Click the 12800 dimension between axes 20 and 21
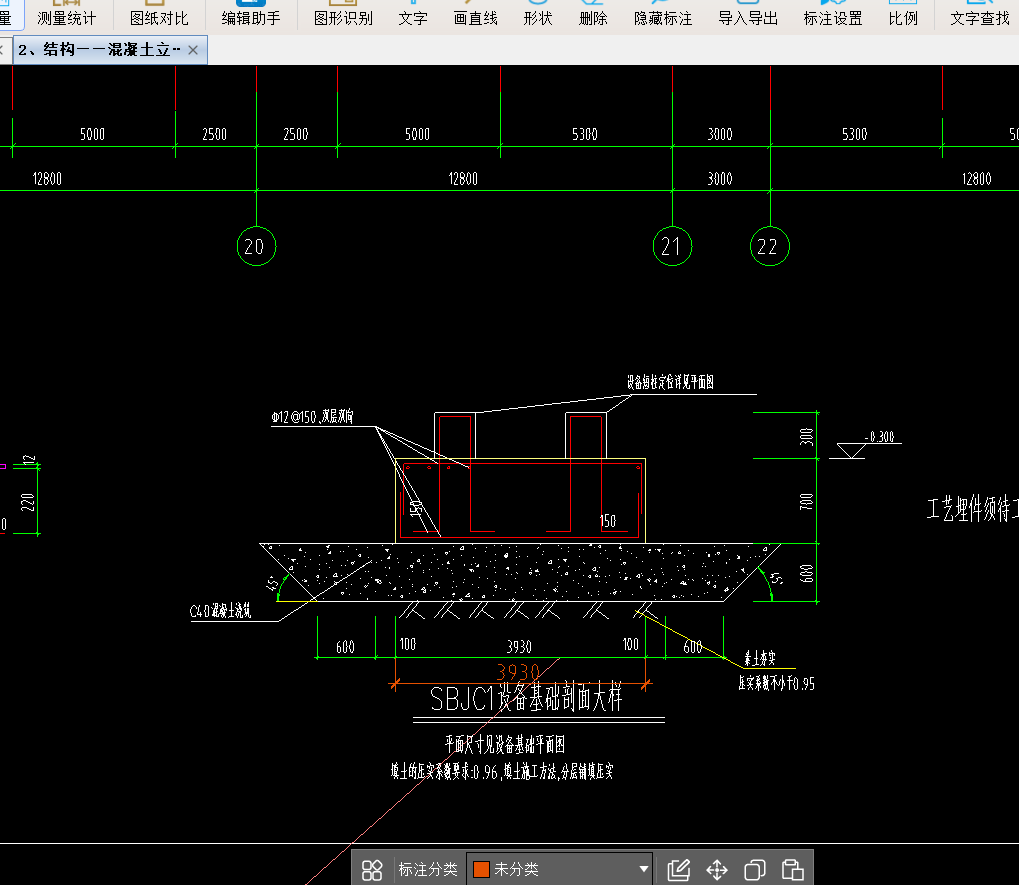 click(463, 179)
